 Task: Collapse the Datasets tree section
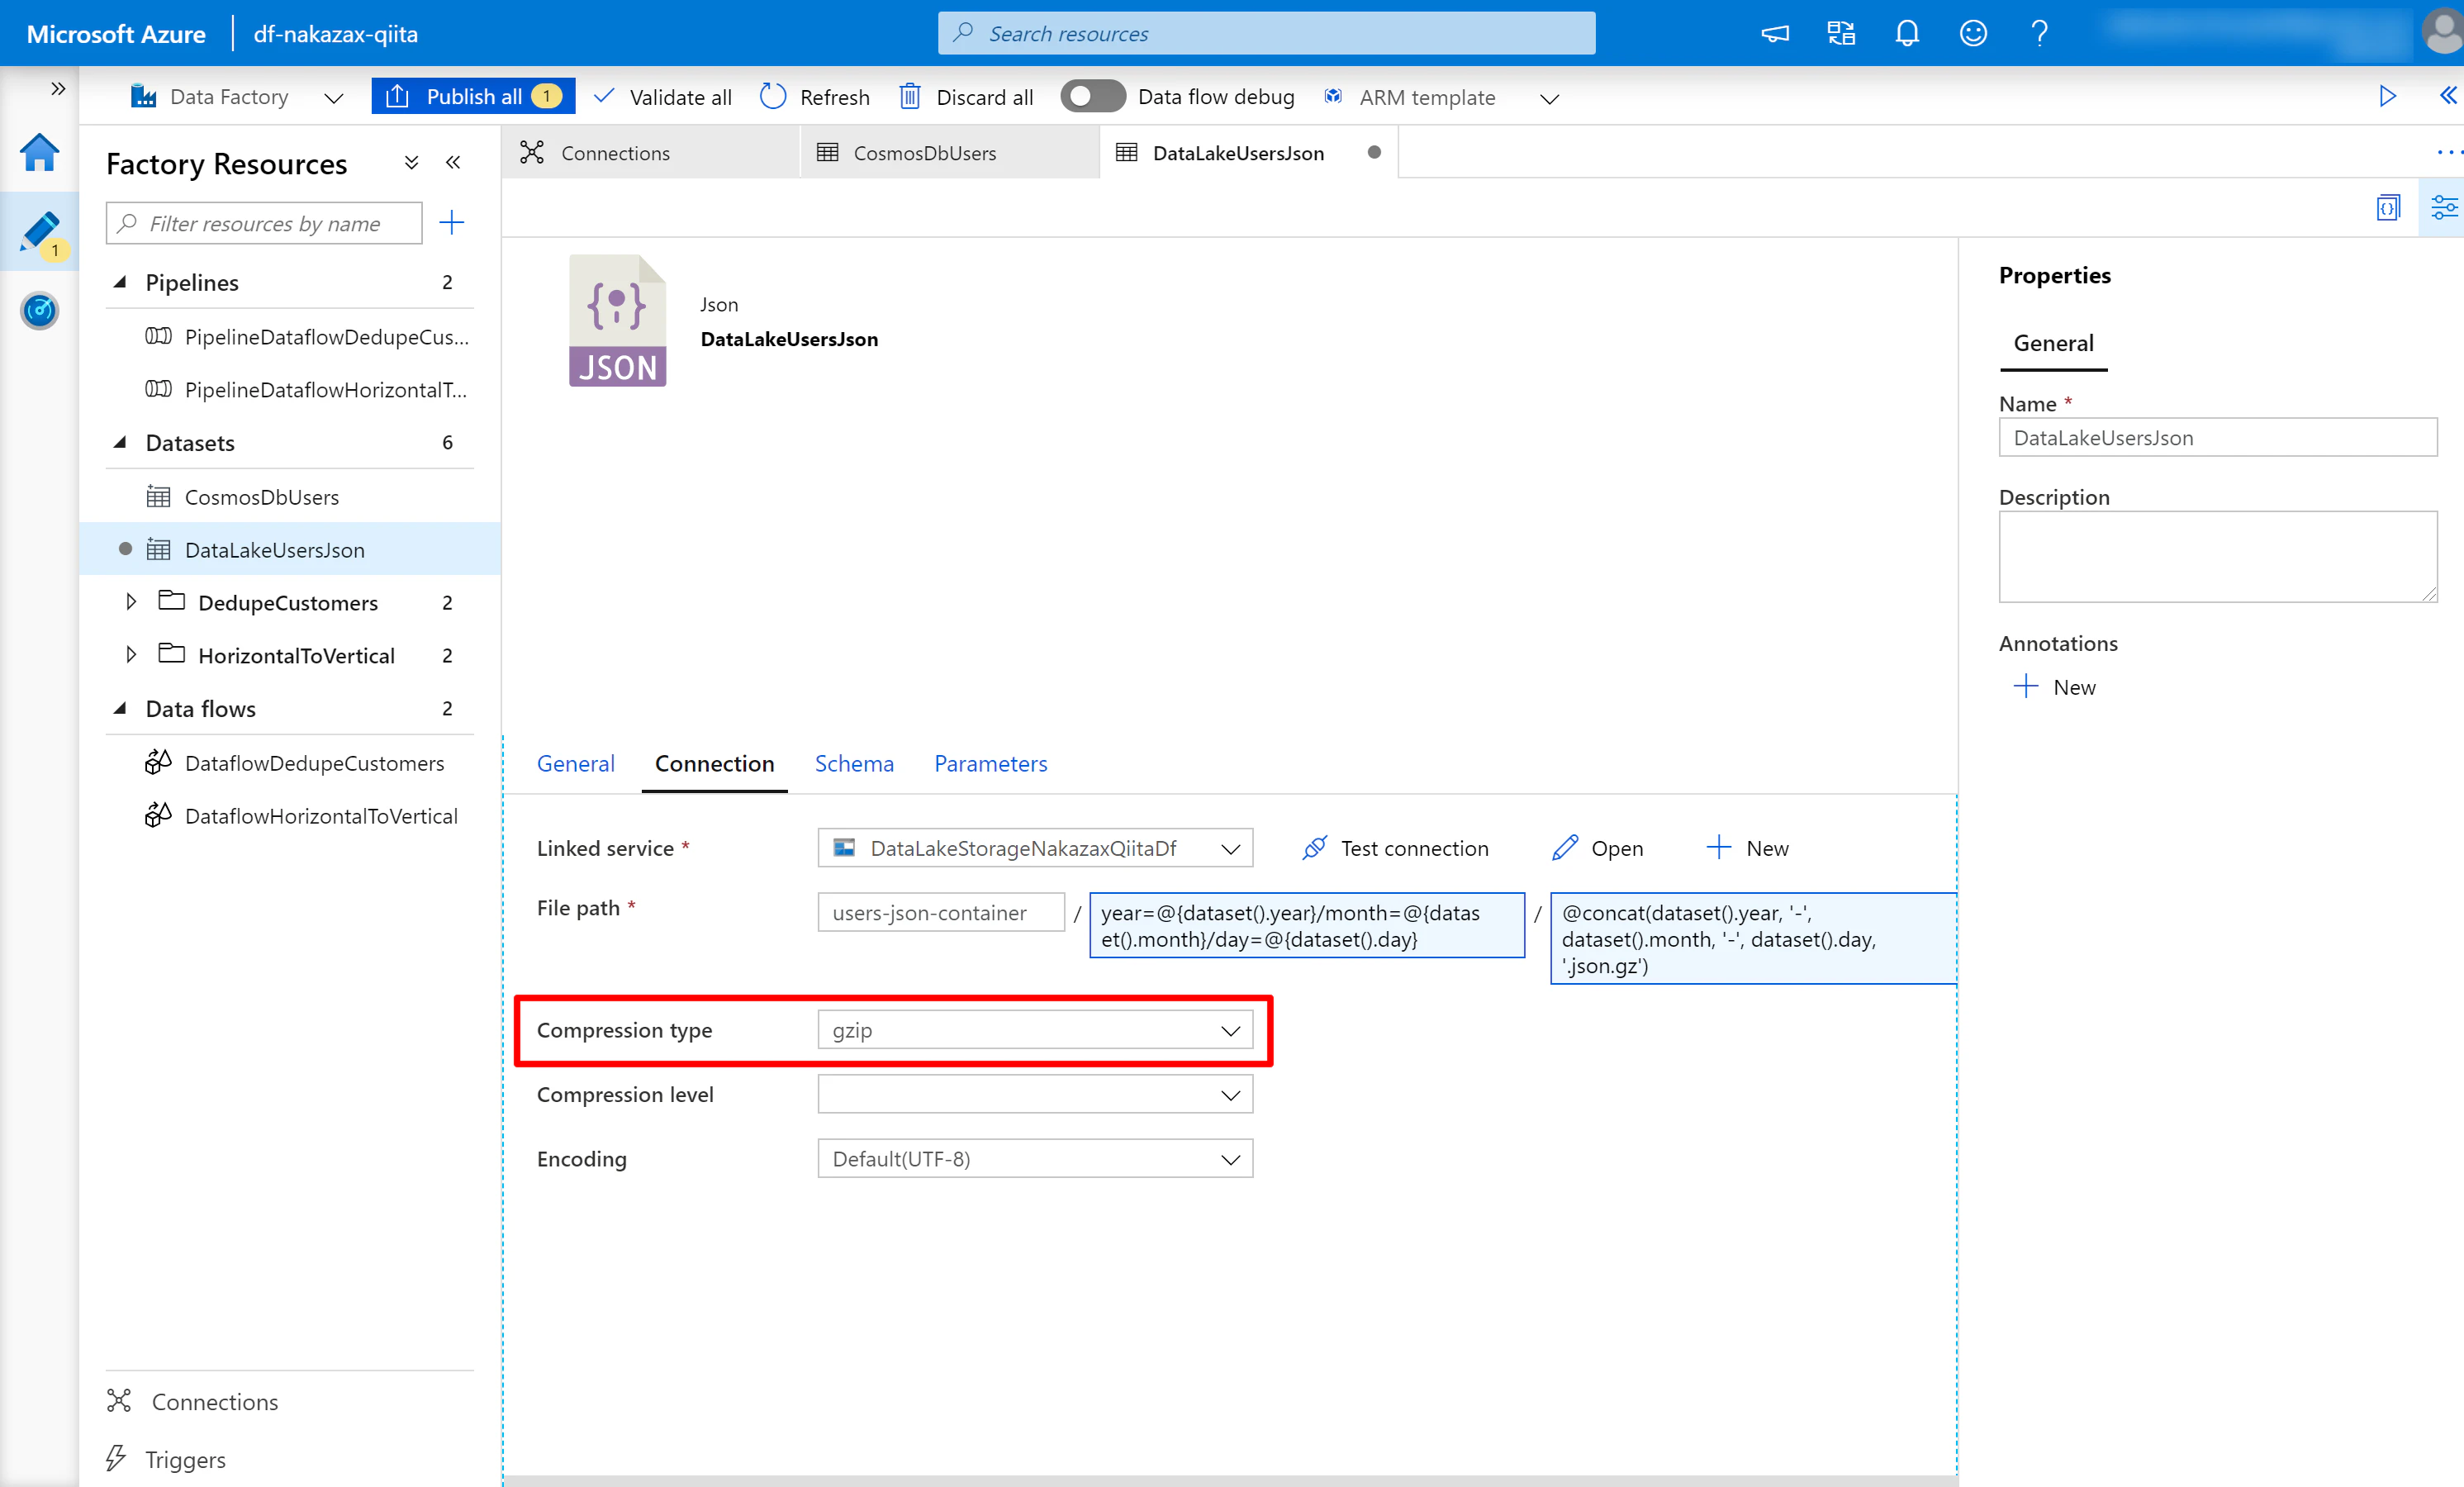pos(120,442)
